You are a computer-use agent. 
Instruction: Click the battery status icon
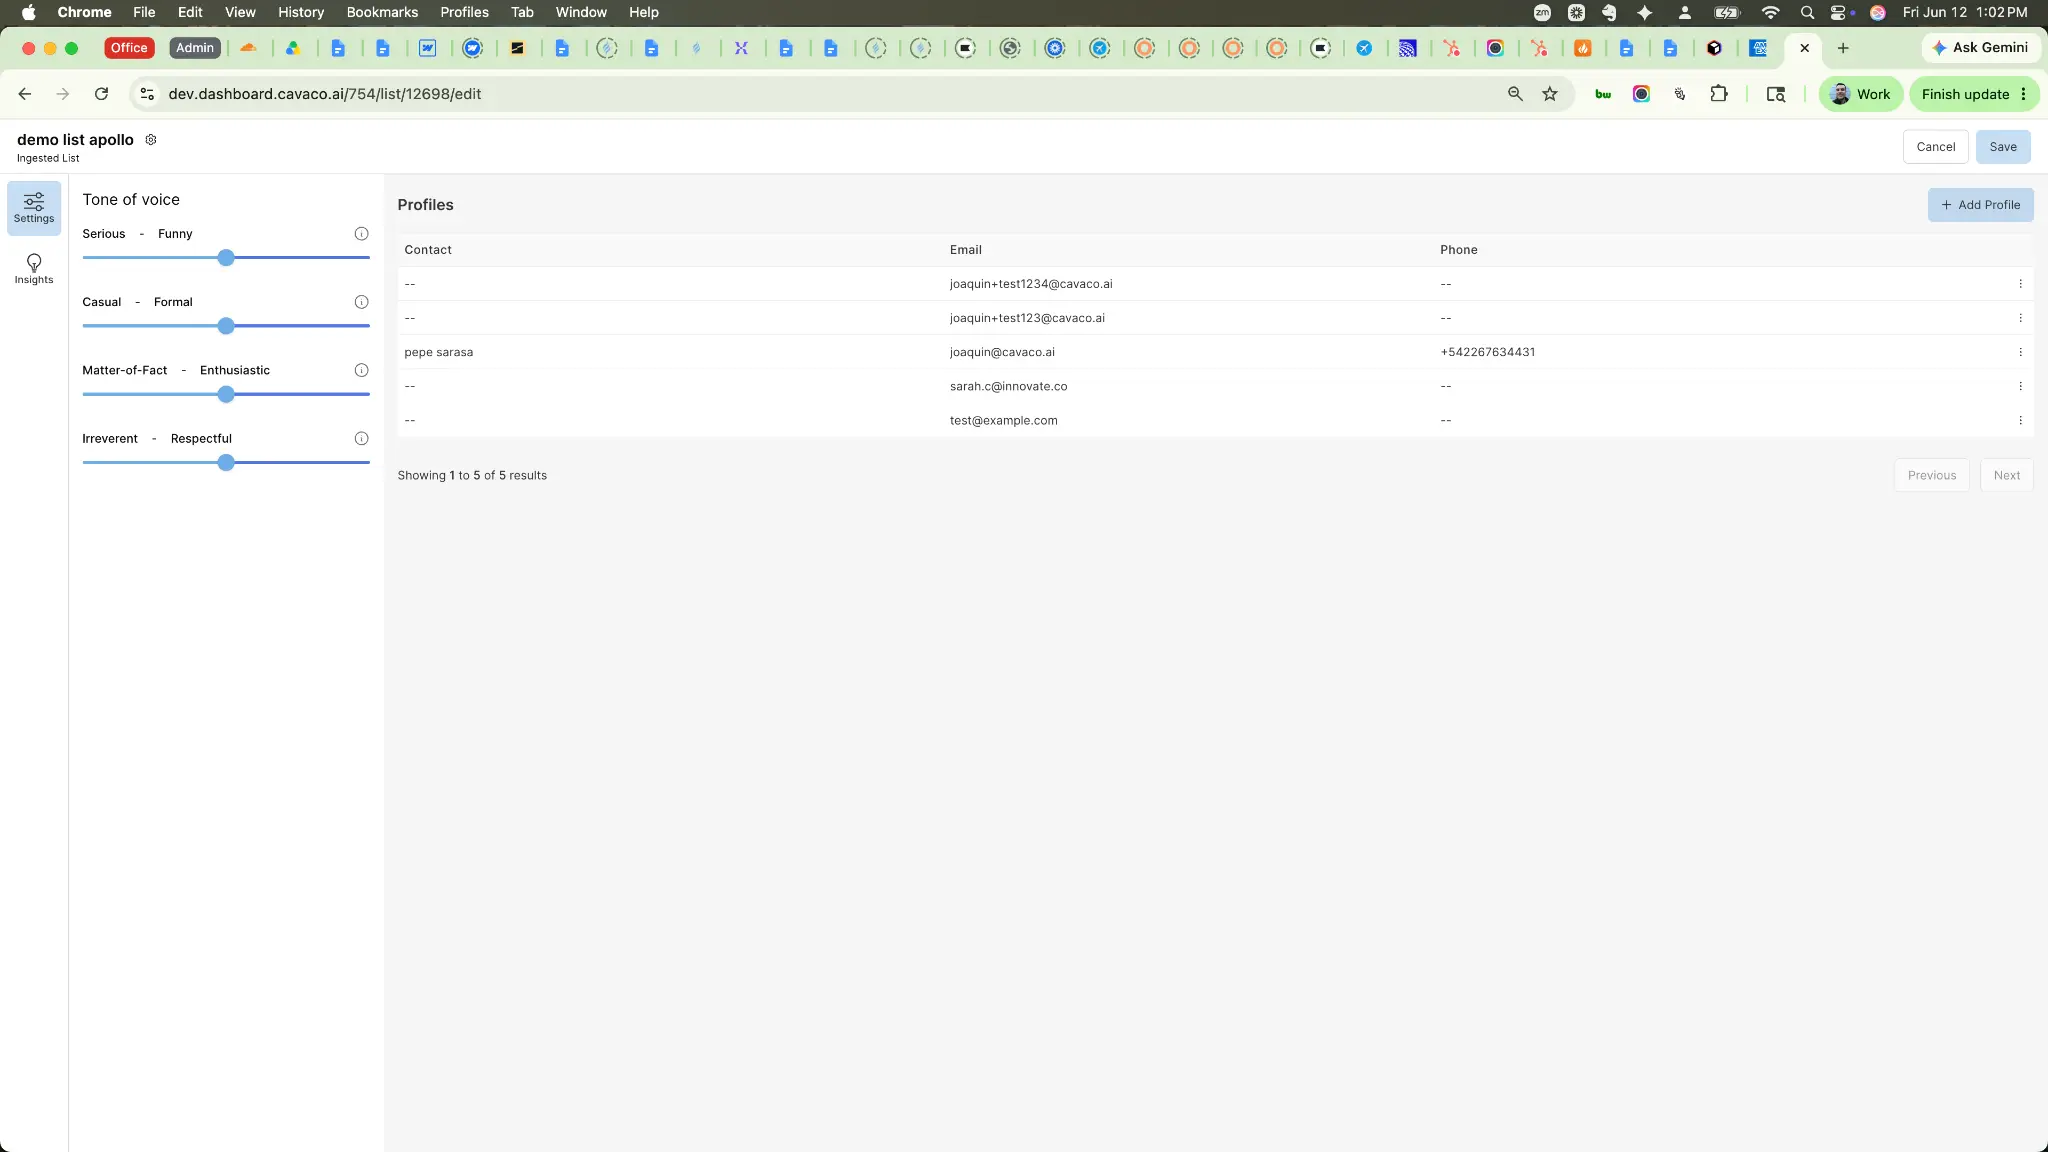(1727, 12)
